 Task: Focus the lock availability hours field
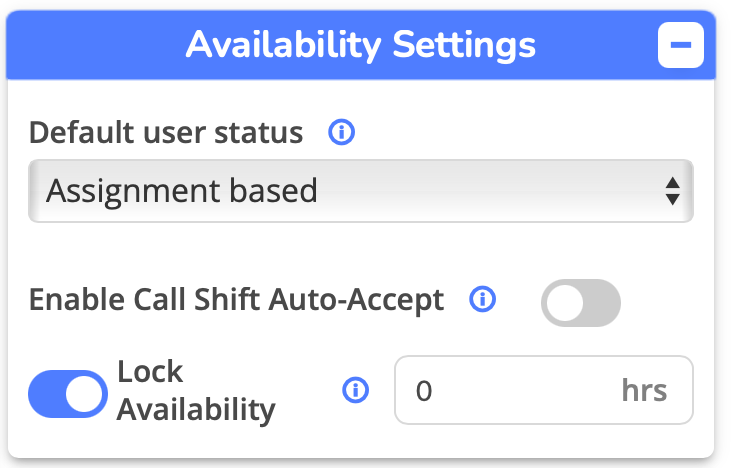(544, 390)
